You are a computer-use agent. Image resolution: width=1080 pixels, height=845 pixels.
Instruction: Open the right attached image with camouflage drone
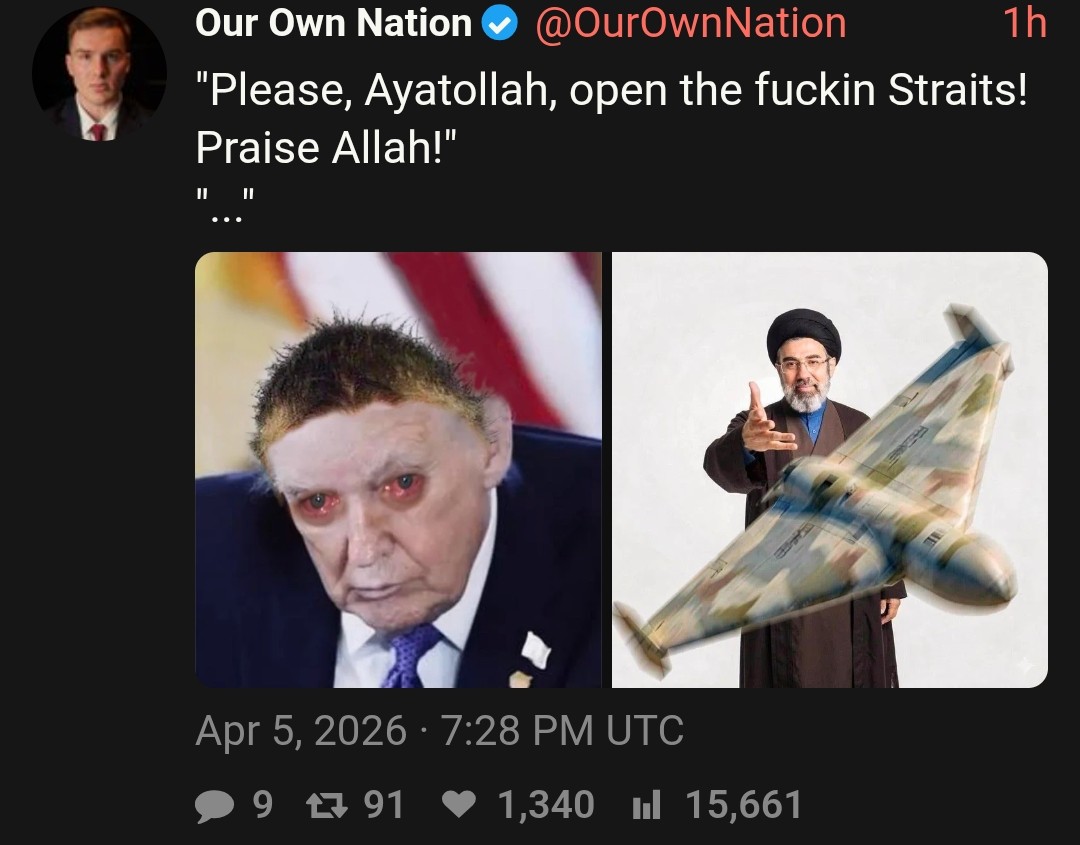(830, 470)
